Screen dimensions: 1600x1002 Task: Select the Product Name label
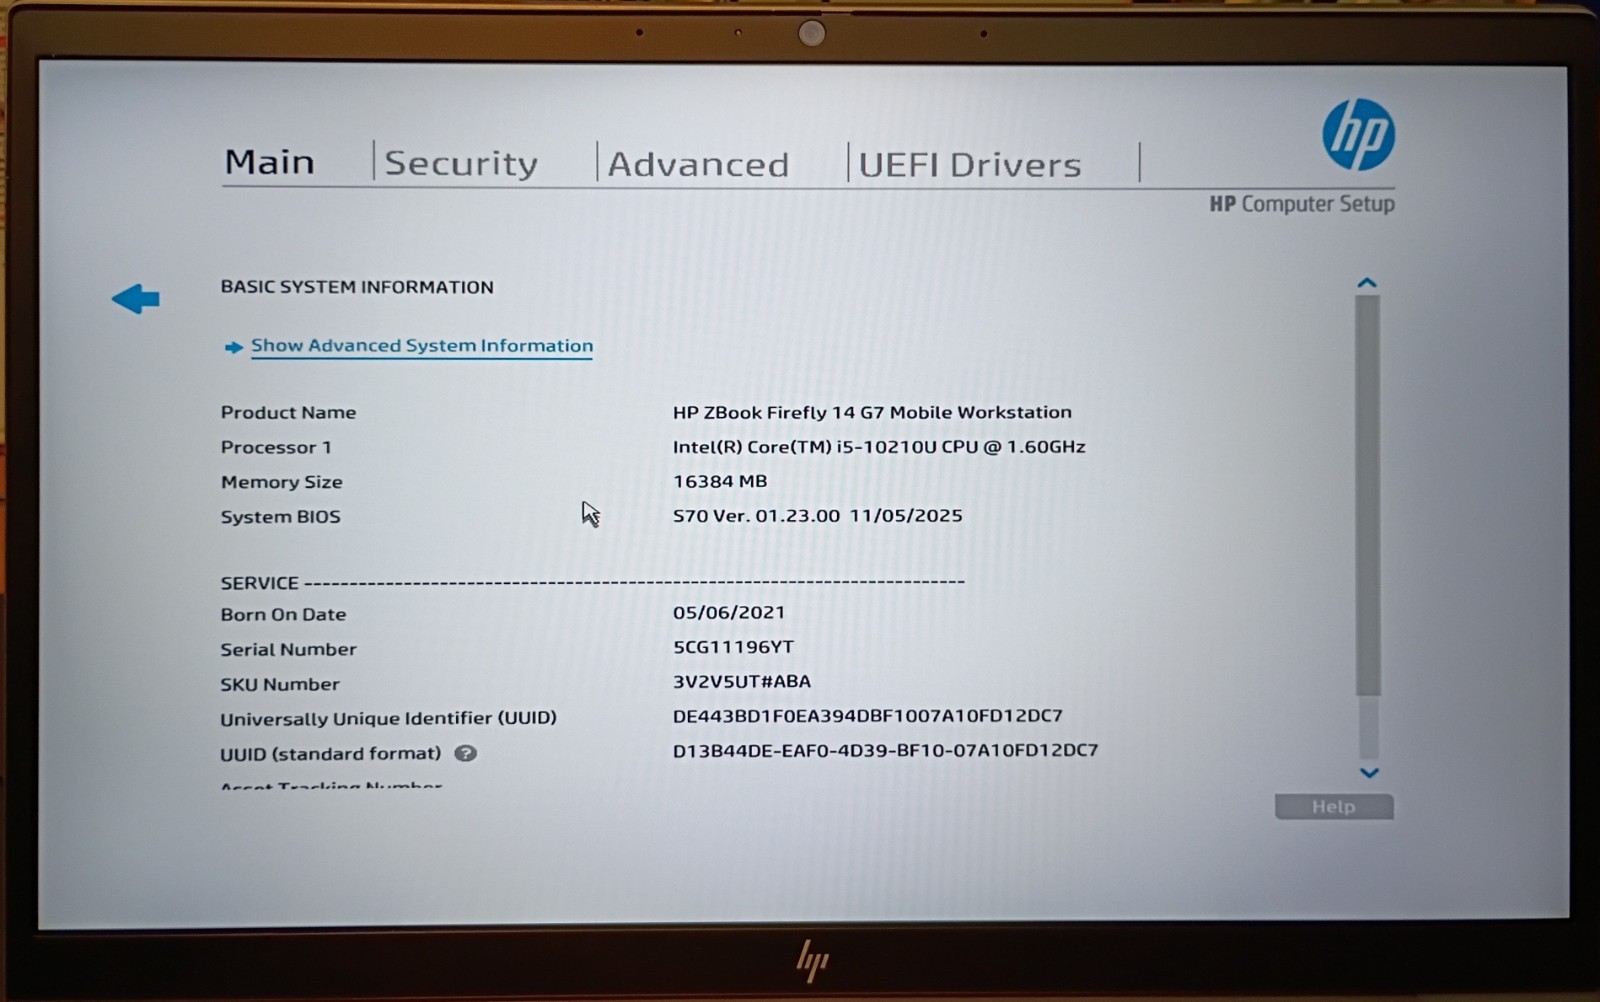pos(288,412)
